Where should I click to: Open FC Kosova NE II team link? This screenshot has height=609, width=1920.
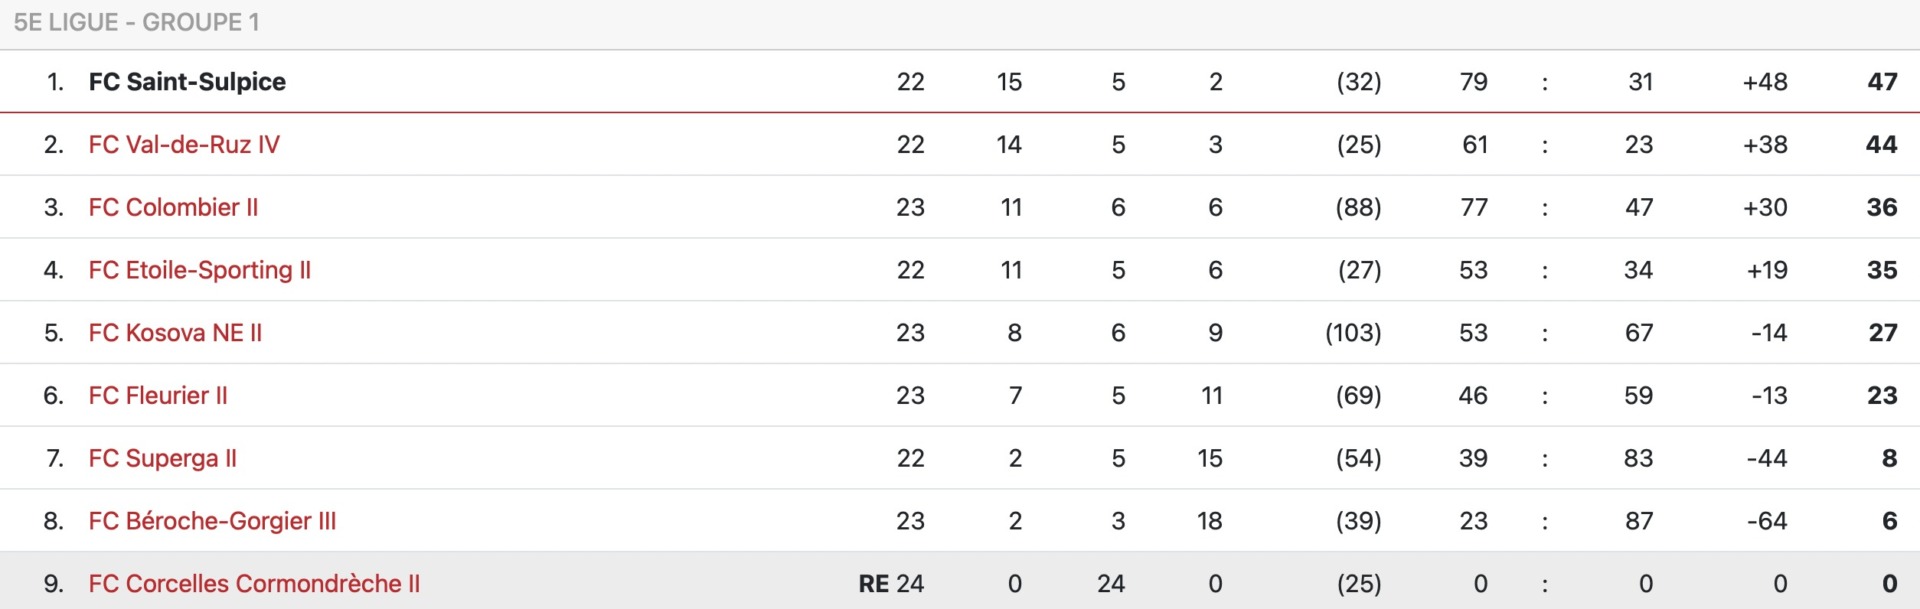coord(175,333)
